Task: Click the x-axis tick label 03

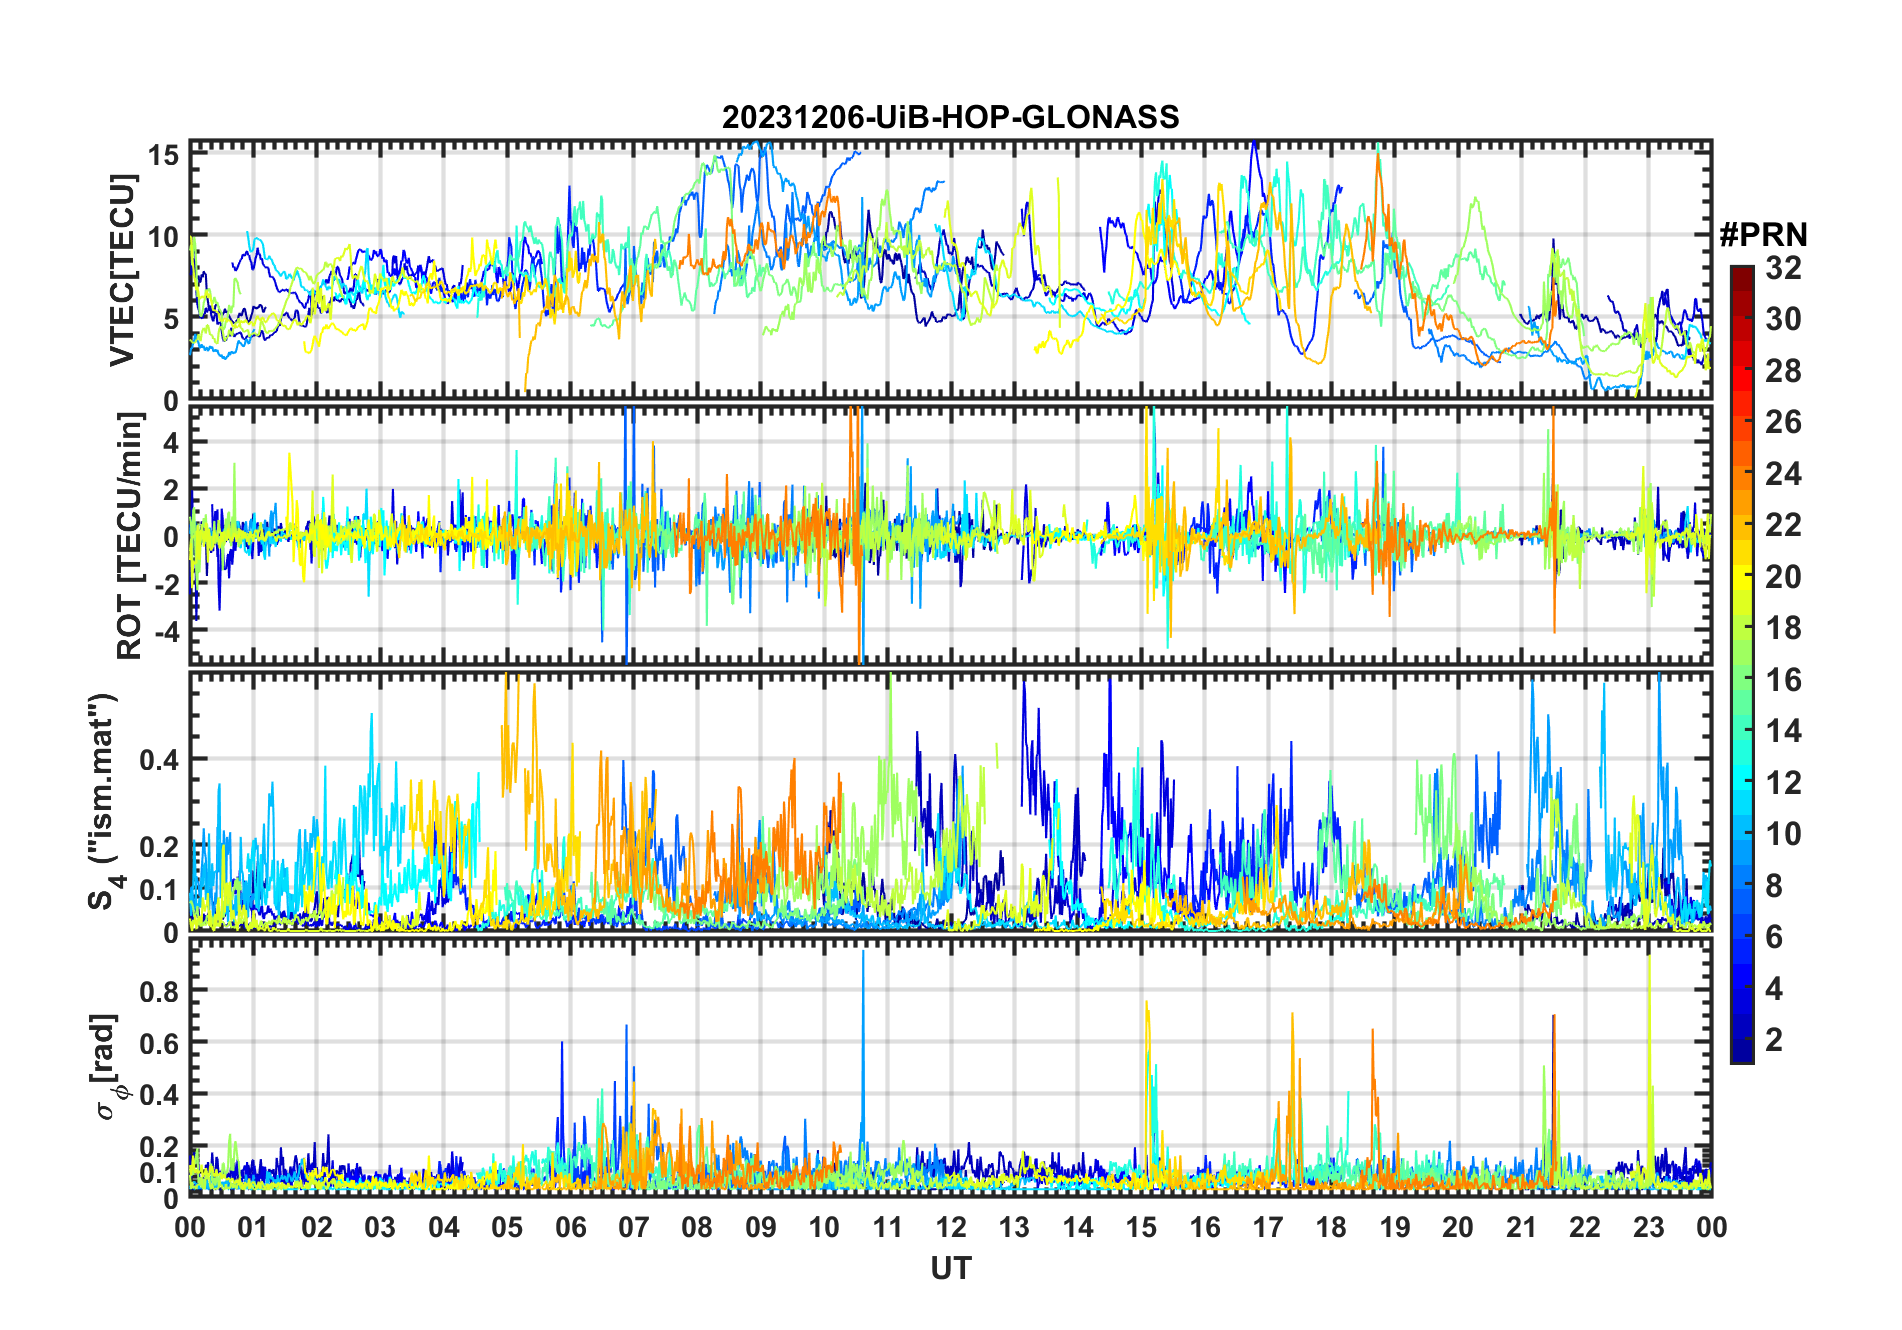Action: click(380, 1227)
